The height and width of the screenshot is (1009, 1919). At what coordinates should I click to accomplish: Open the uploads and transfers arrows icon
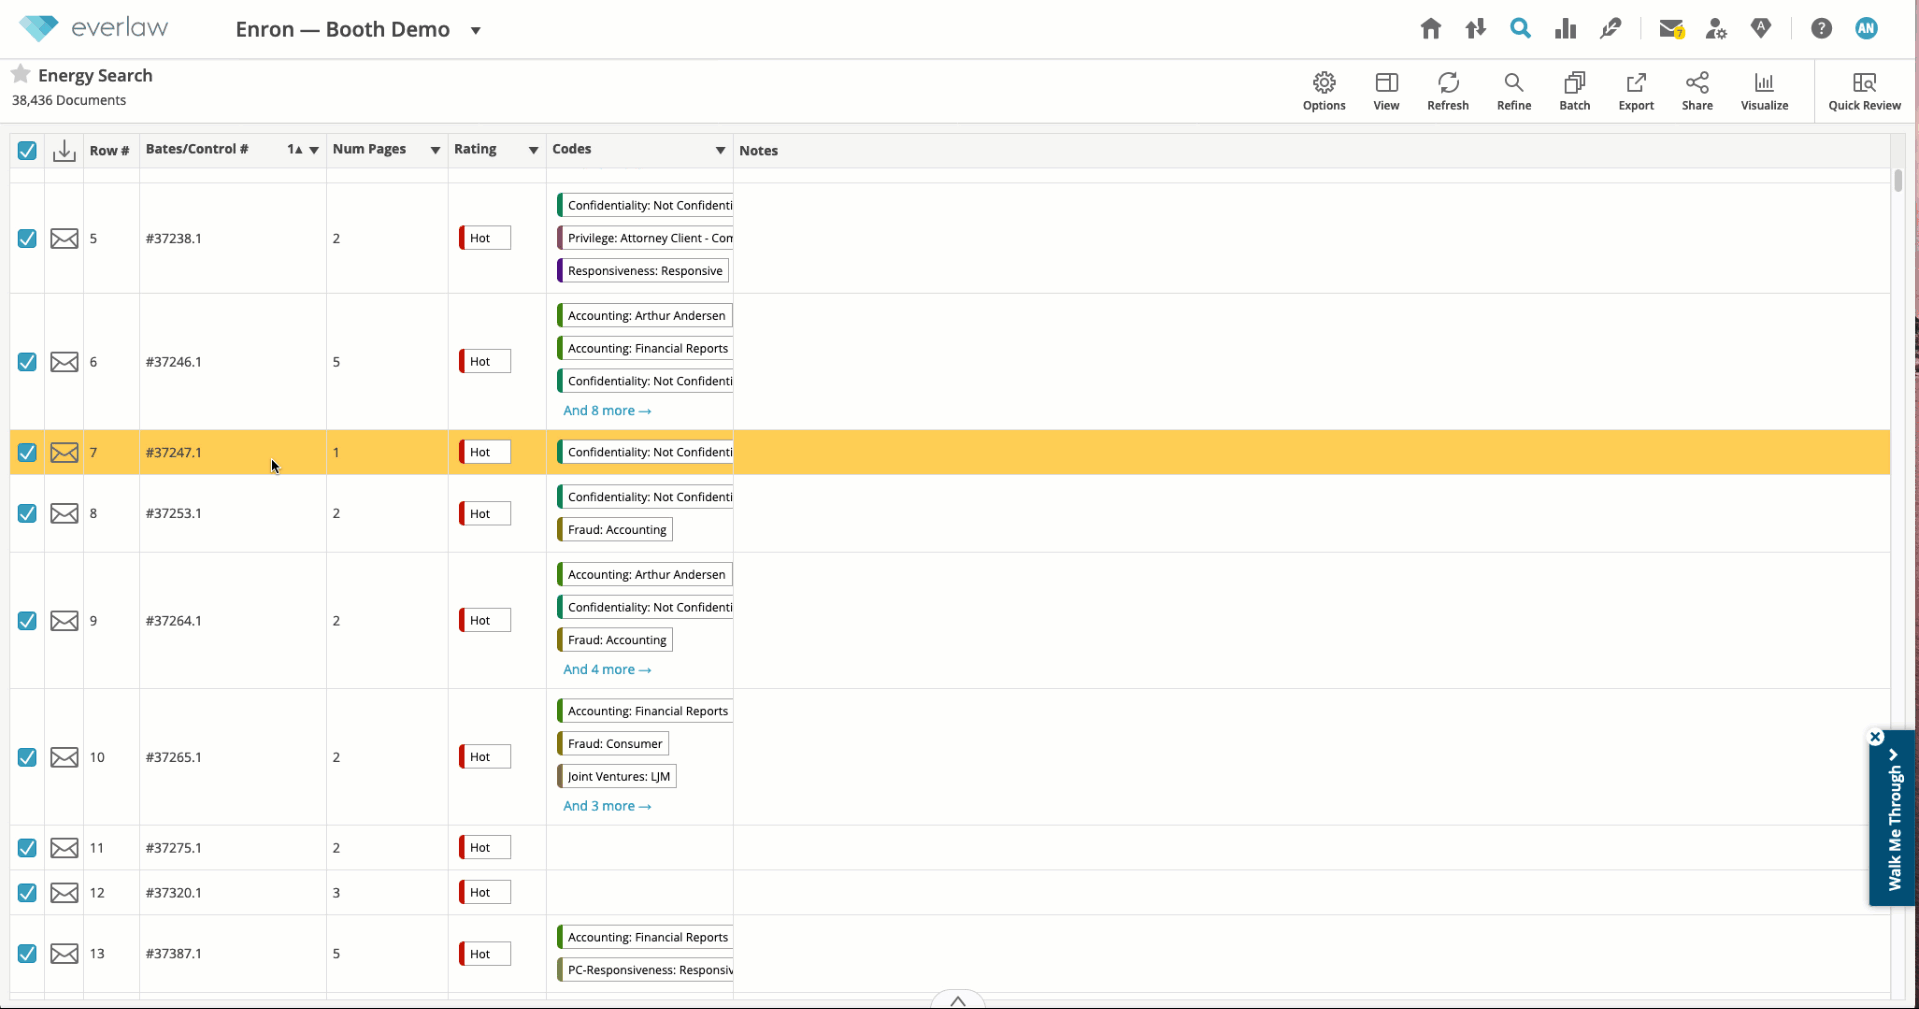click(x=1475, y=29)
